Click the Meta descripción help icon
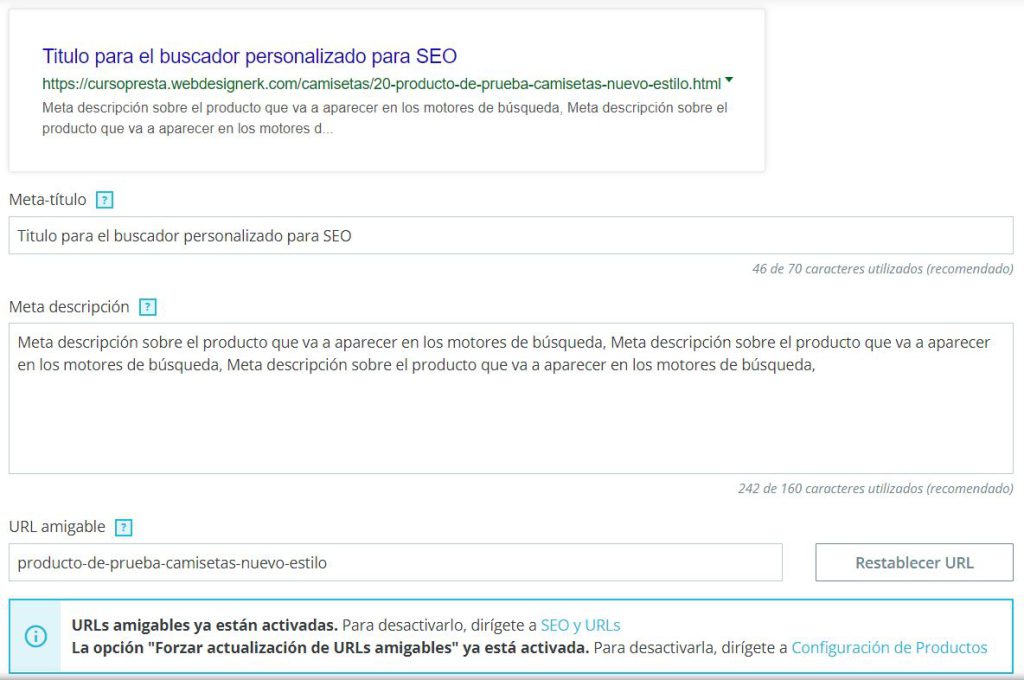The height and width of the screenshot is (680, 1024). click(148, 307)
